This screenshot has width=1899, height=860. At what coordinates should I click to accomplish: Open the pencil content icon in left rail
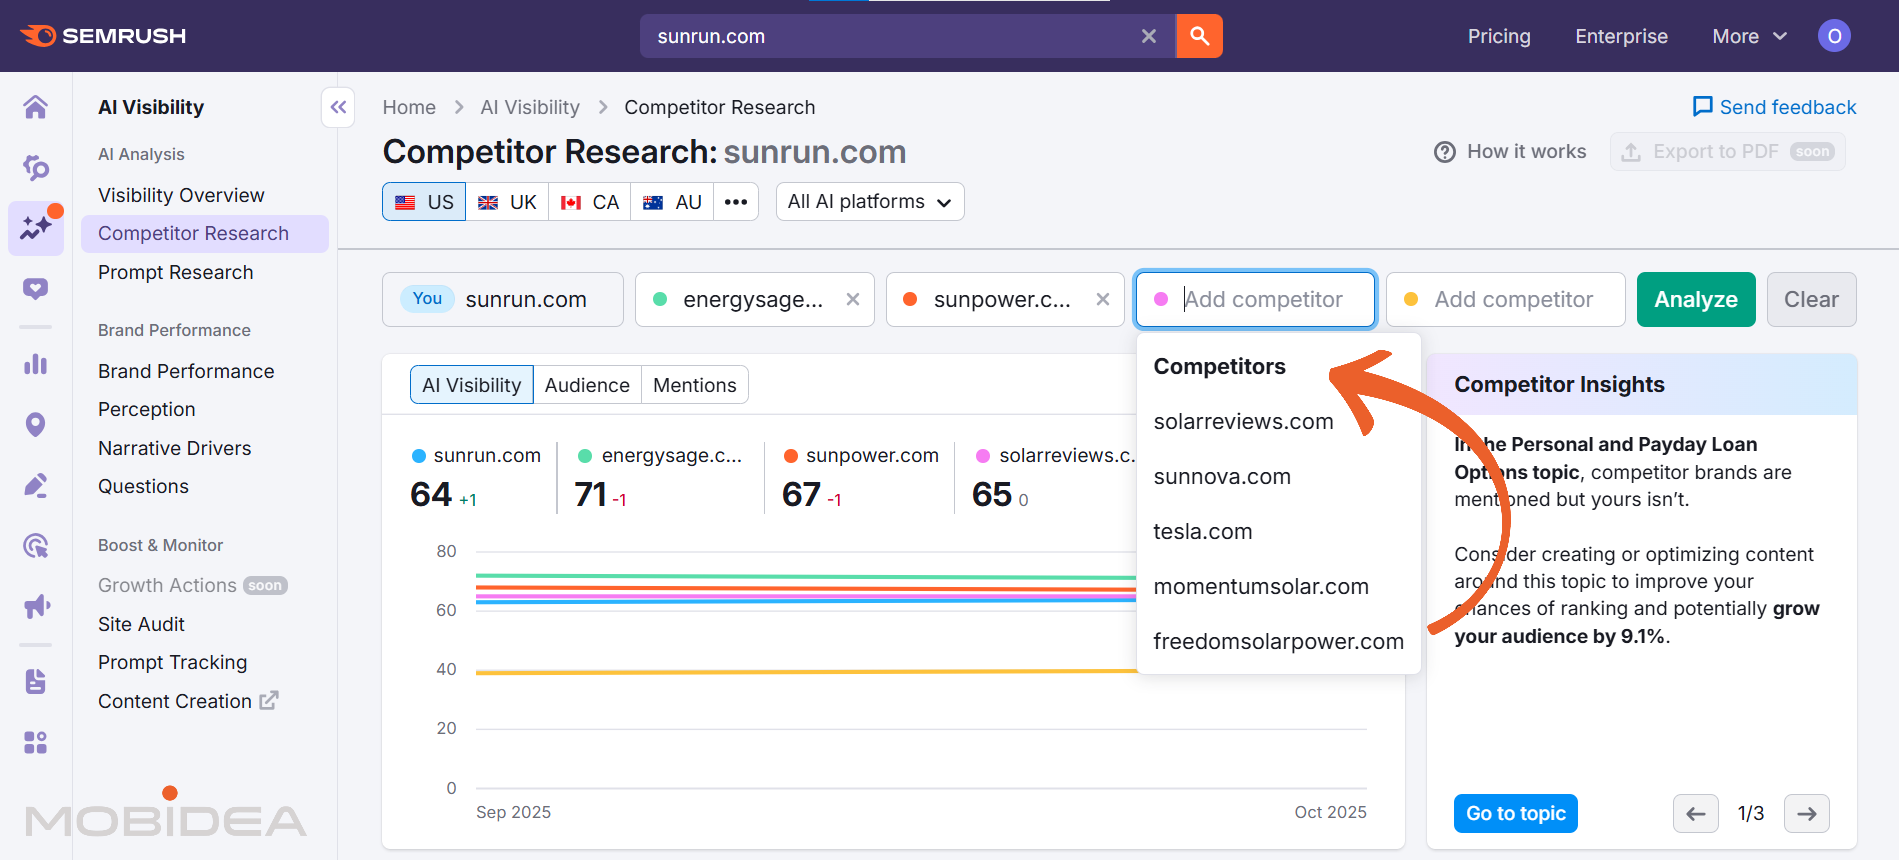36,486
